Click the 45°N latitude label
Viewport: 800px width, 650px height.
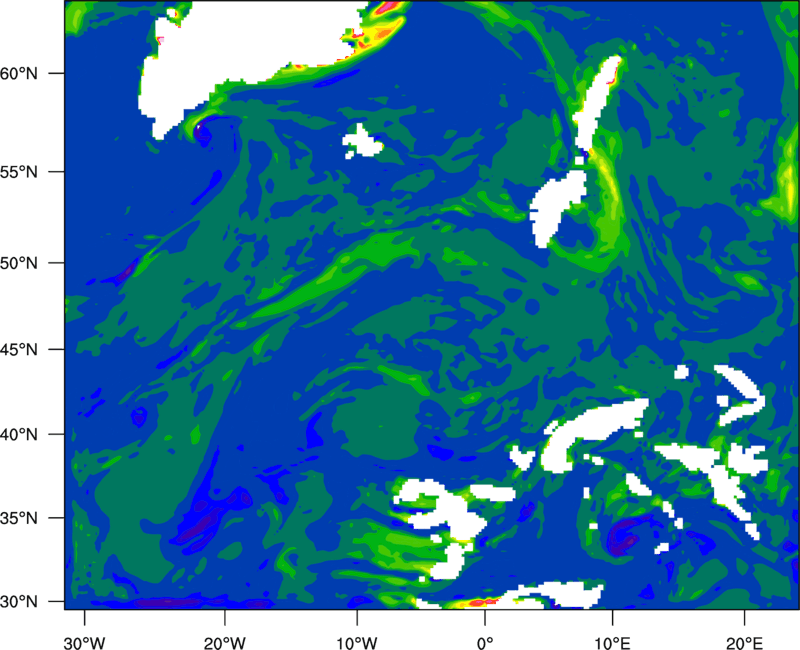(x=19, y=349)
